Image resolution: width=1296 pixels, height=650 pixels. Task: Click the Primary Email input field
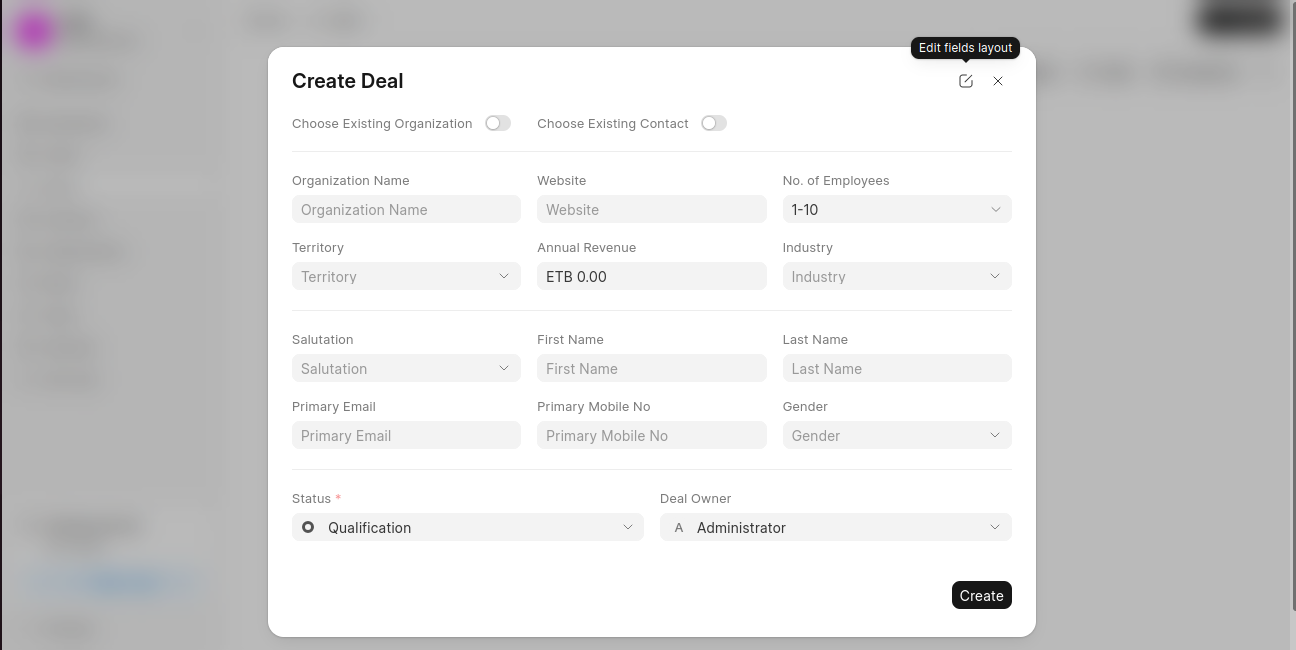coord(406,435)
